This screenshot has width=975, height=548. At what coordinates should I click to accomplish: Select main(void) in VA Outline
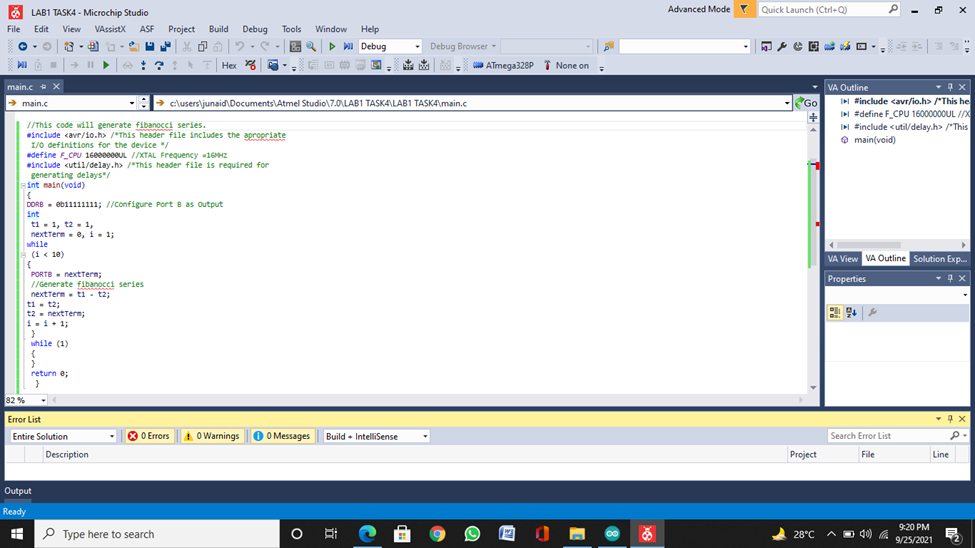click(x=874, y=140)
